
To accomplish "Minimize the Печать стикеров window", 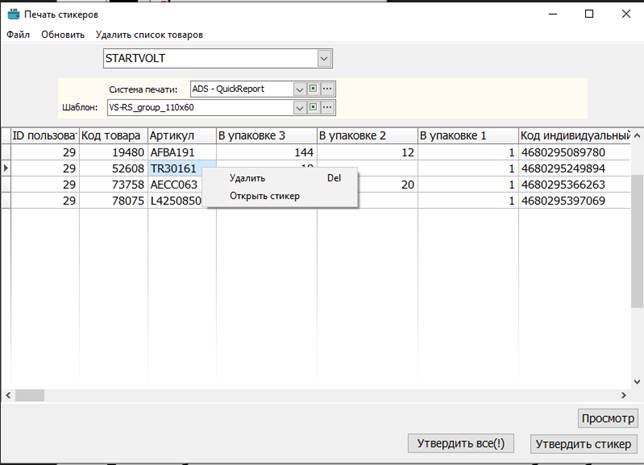I will click(553, 14).
